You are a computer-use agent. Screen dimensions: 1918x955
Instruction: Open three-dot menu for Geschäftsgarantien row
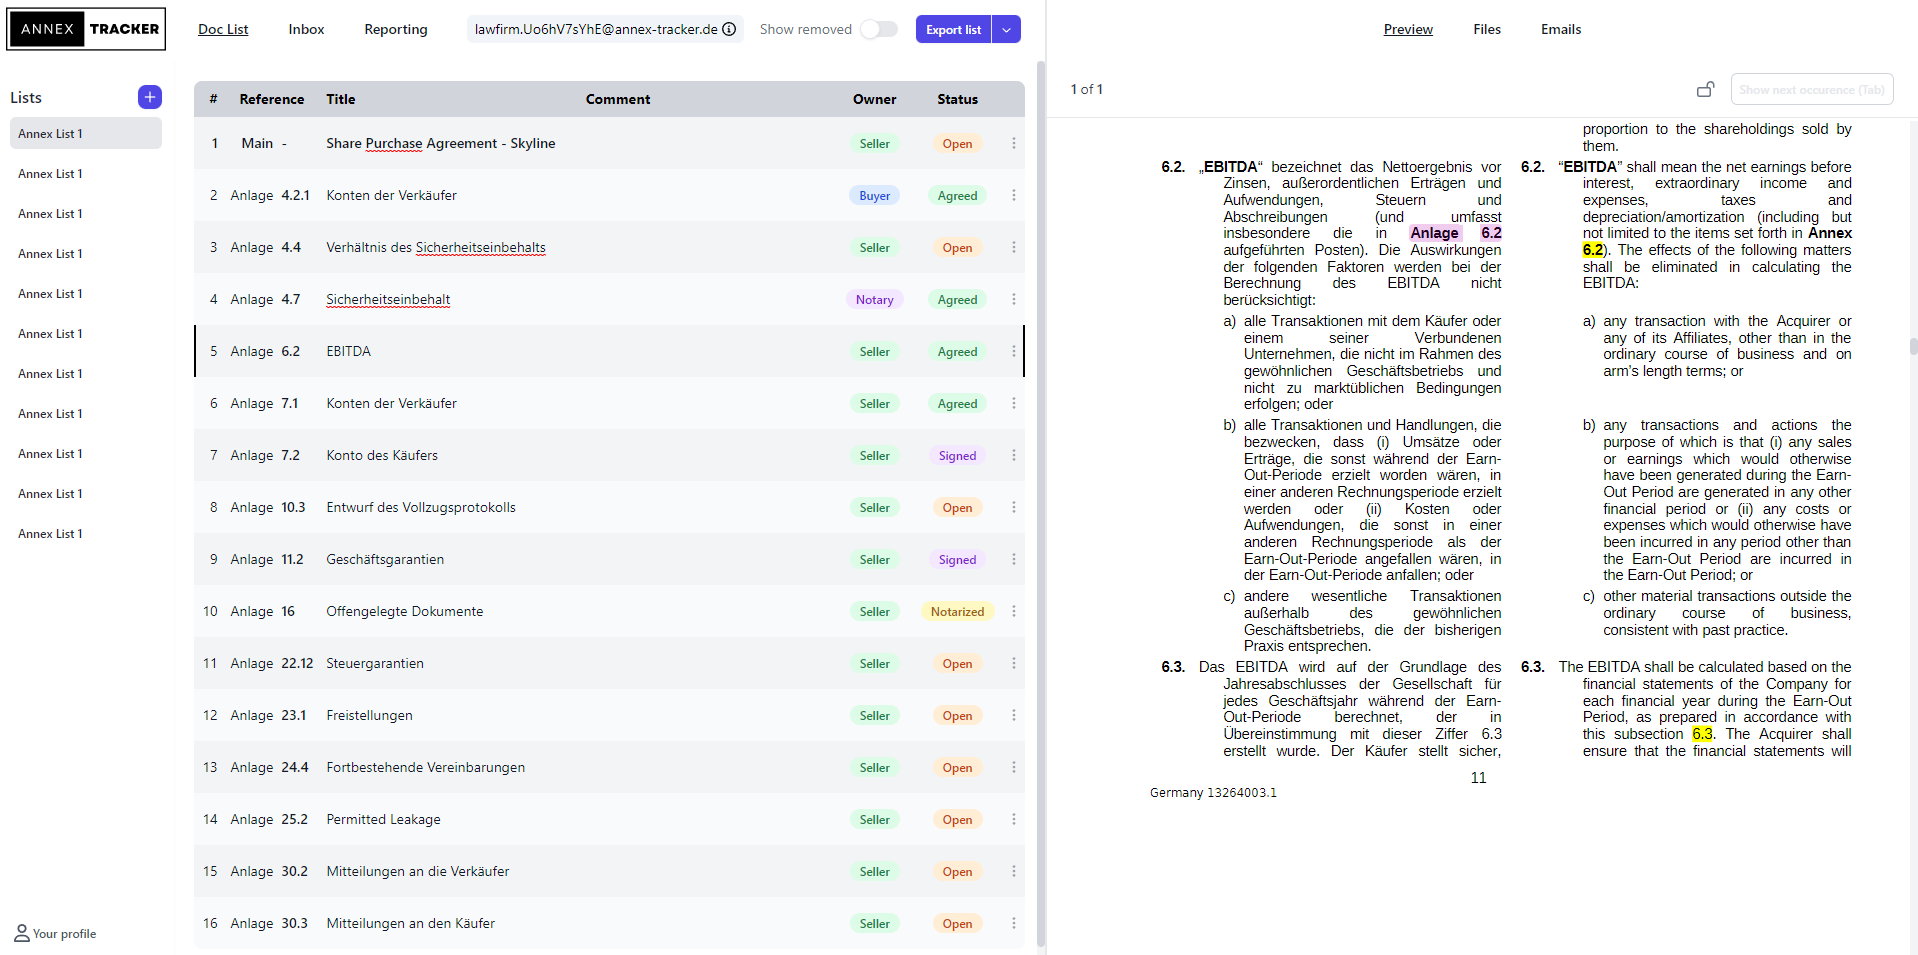pyautogui.click(x=1013, y=560)
